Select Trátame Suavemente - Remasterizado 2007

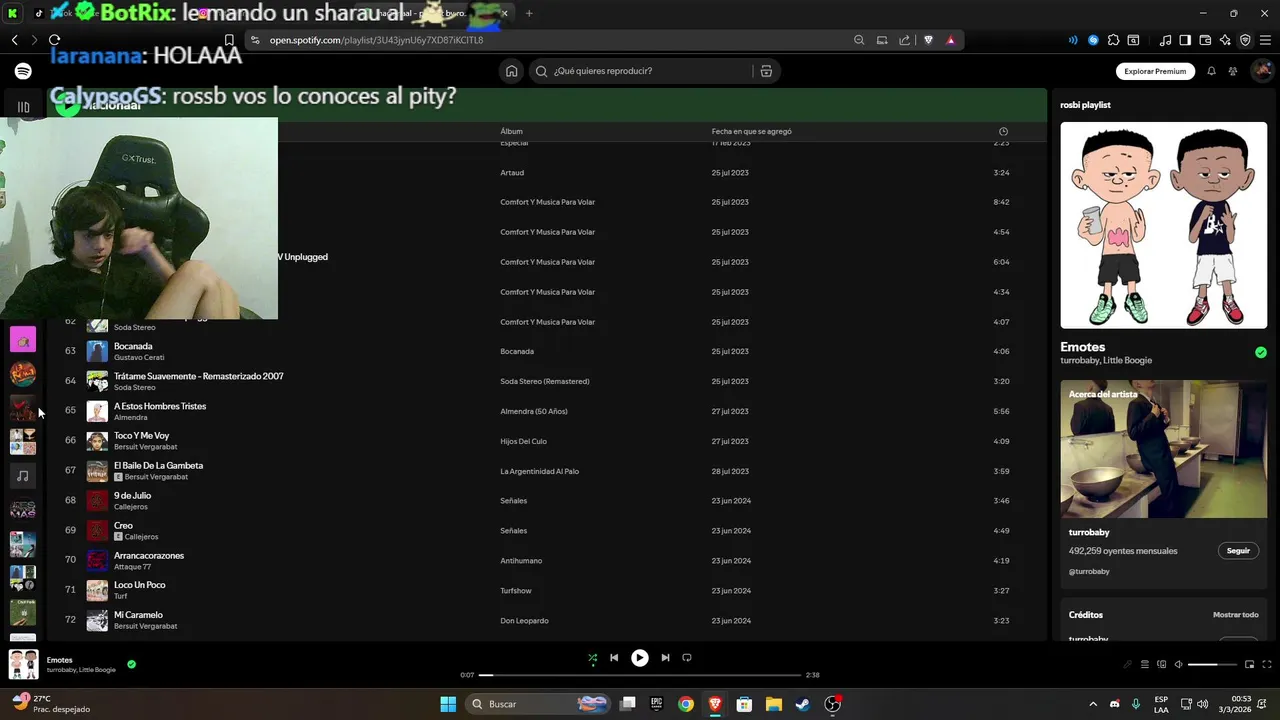(x=199, y=376)
